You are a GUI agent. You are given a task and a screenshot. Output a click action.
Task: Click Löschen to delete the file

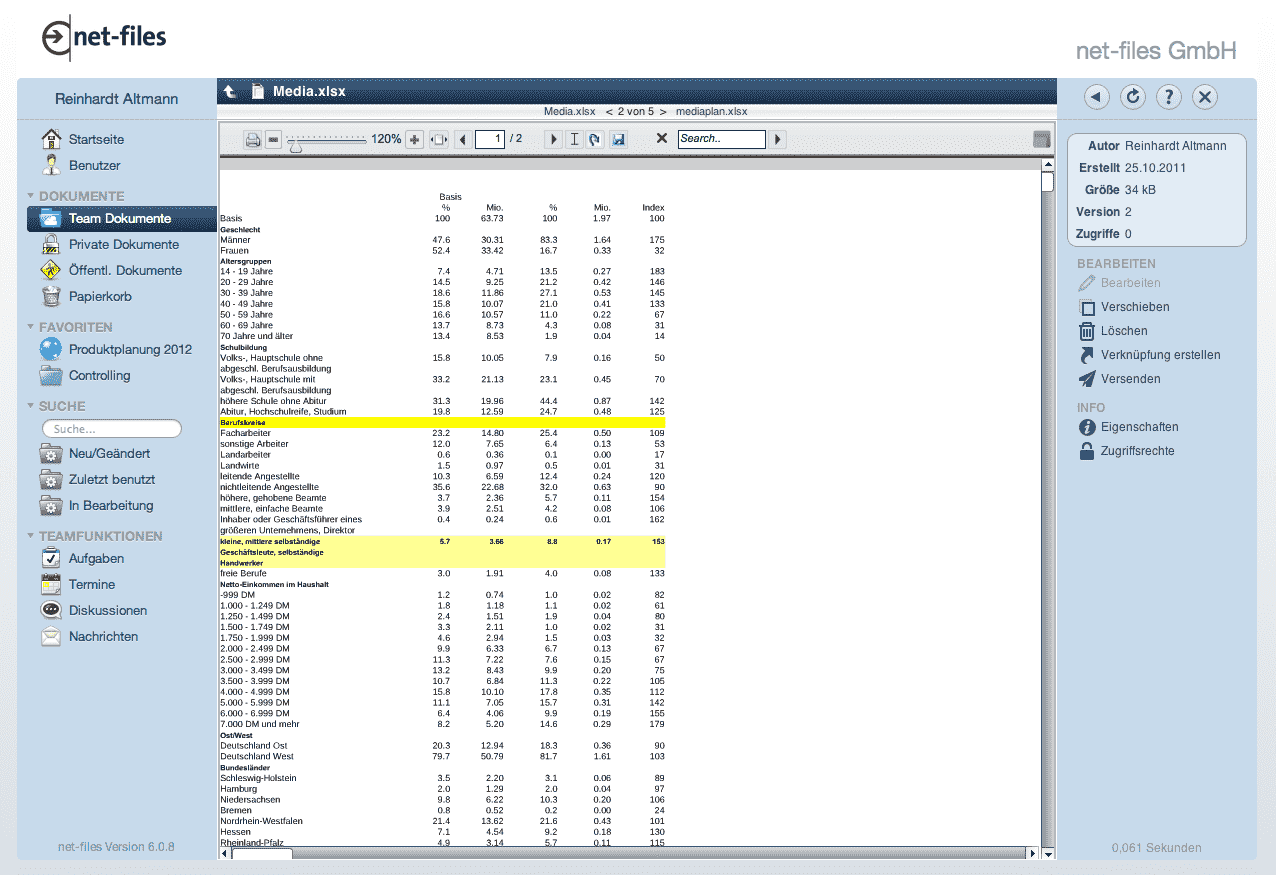tap(1124, 331)
